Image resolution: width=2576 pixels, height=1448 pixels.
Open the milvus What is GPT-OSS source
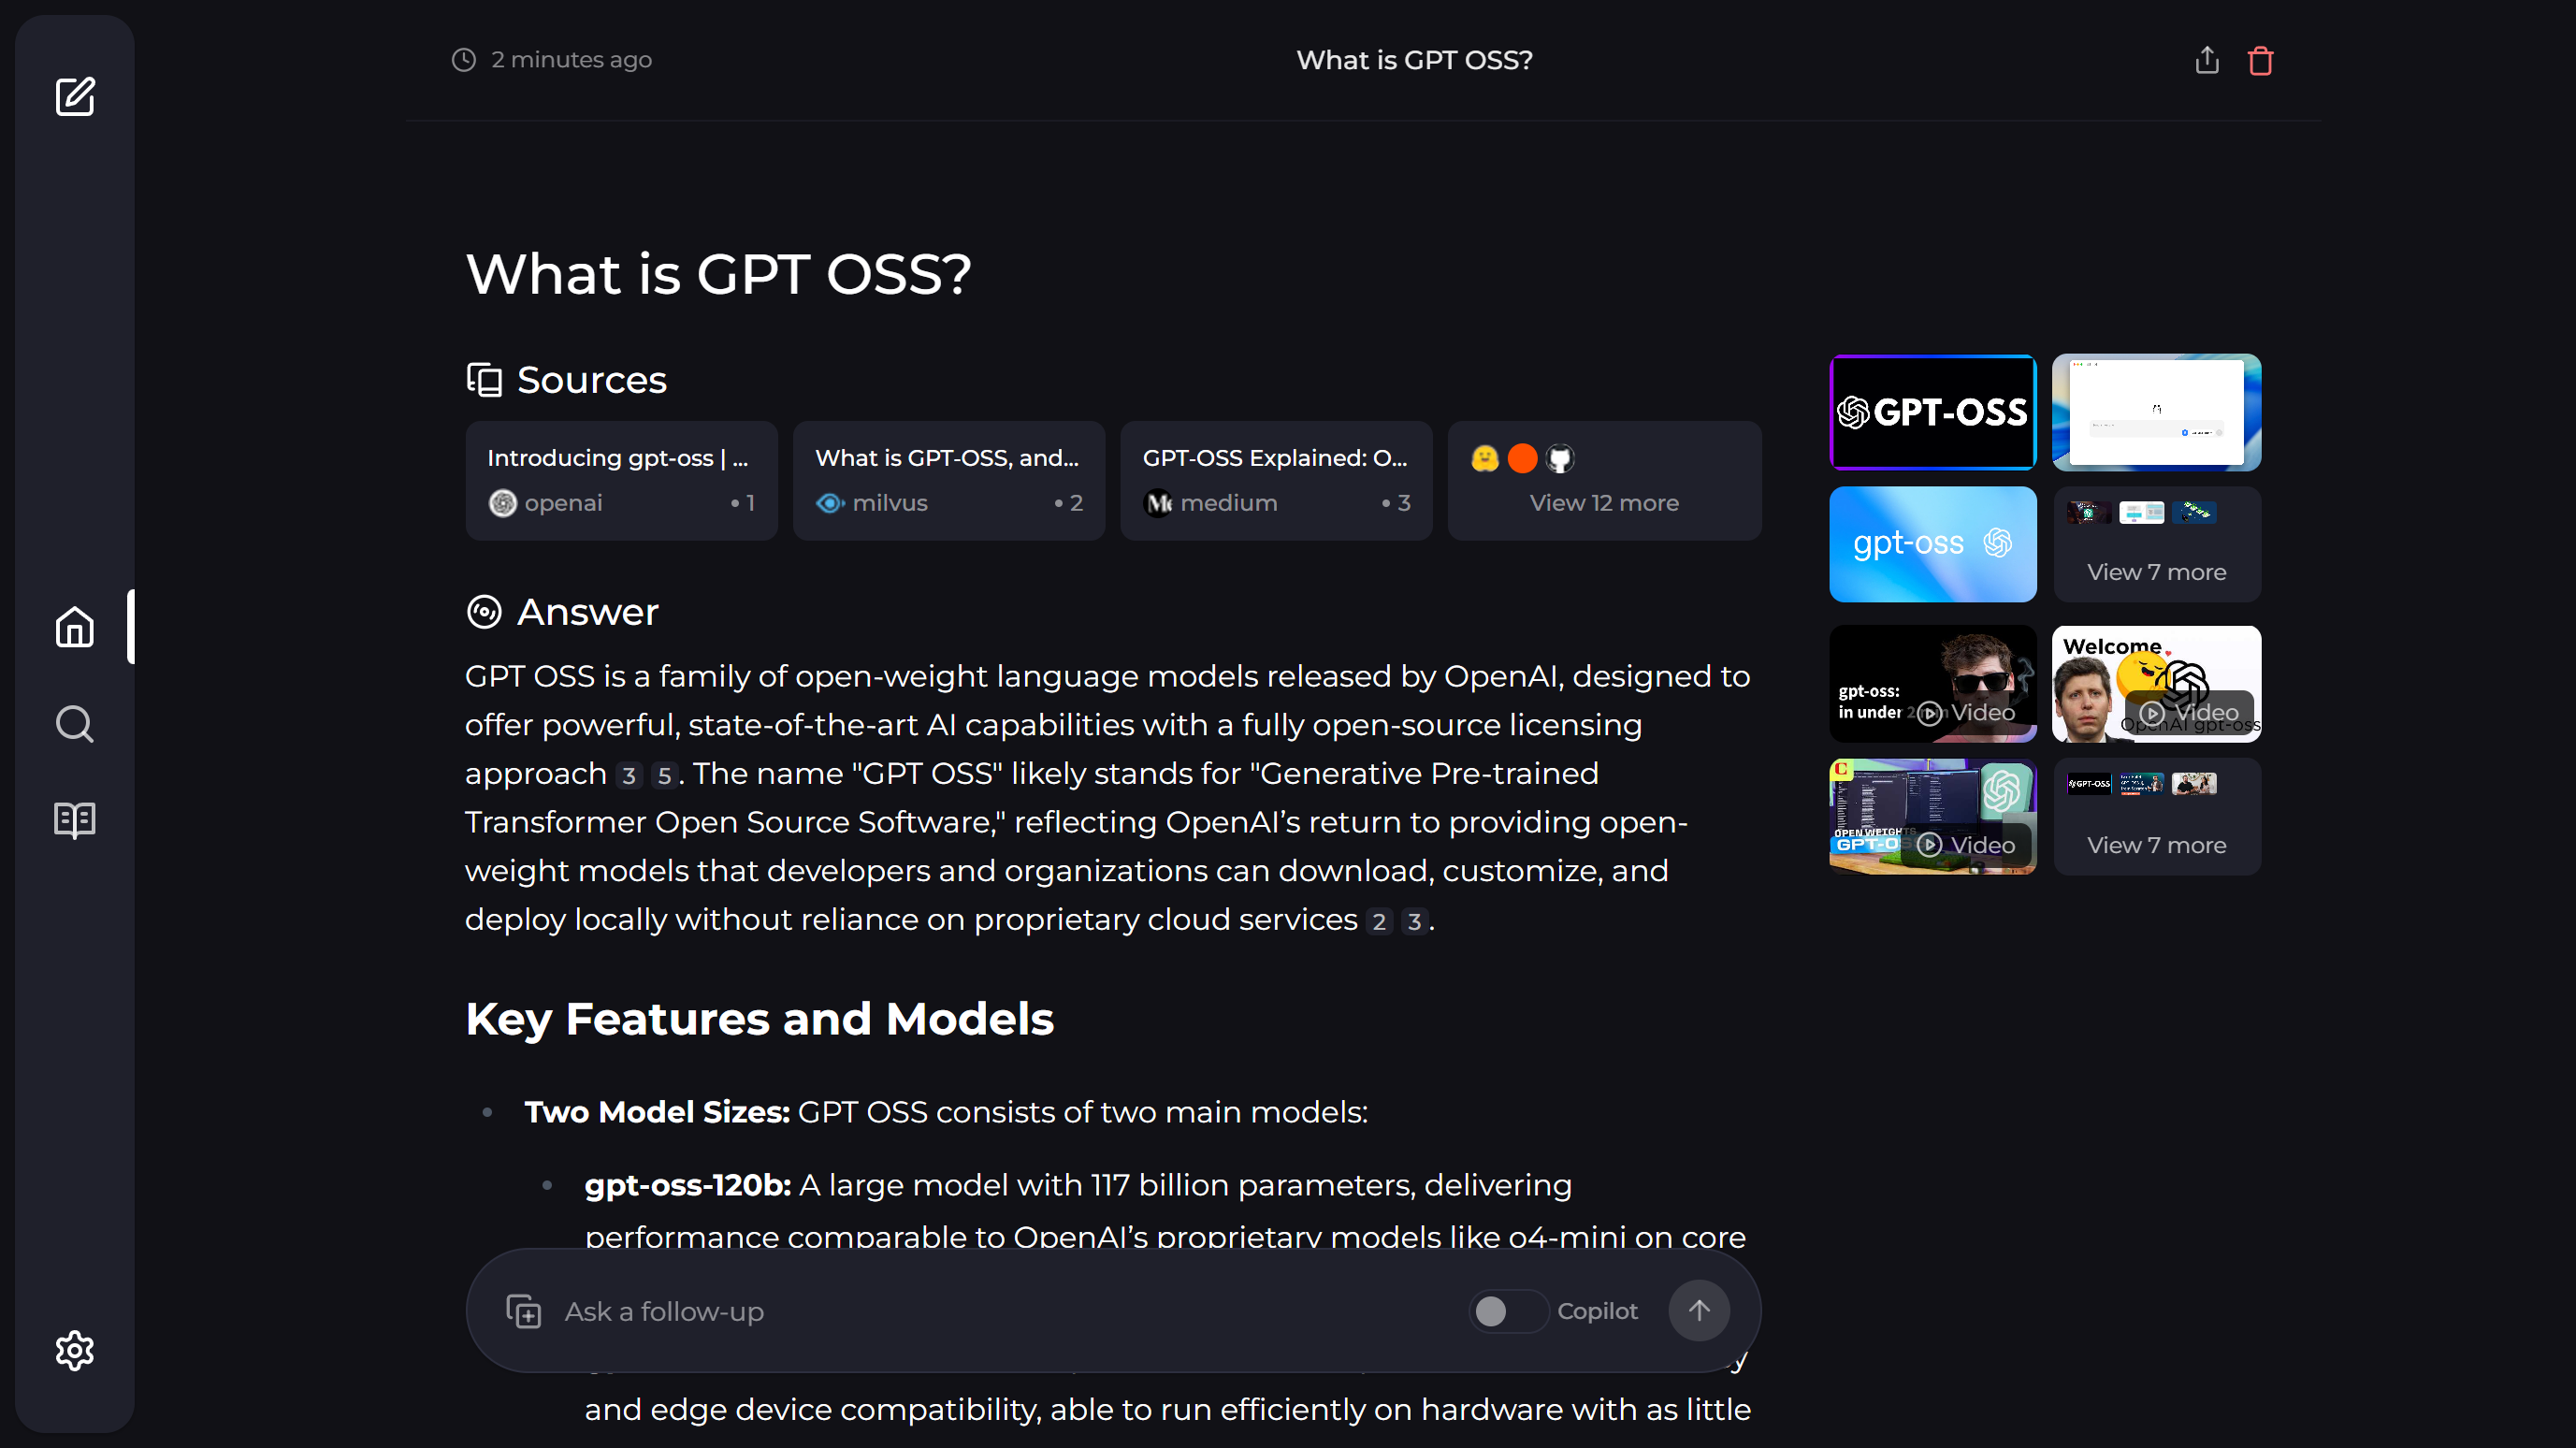(948, 481)
